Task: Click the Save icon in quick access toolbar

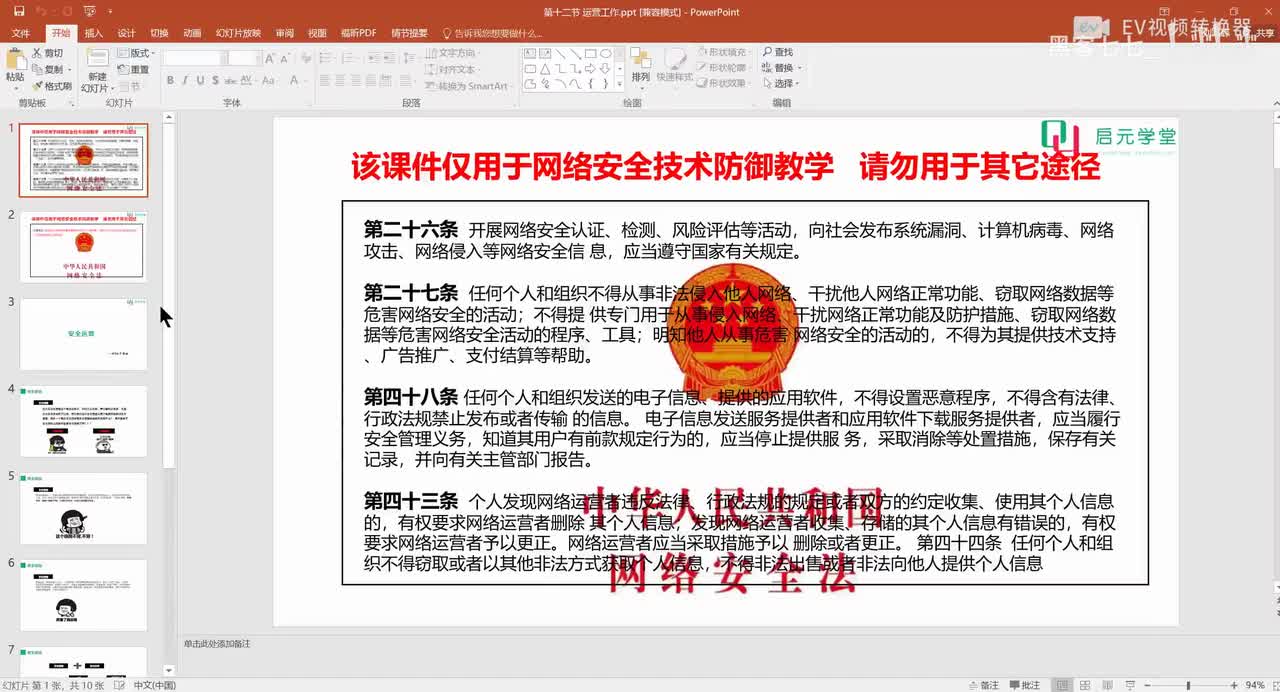Action: click(18, 12)
